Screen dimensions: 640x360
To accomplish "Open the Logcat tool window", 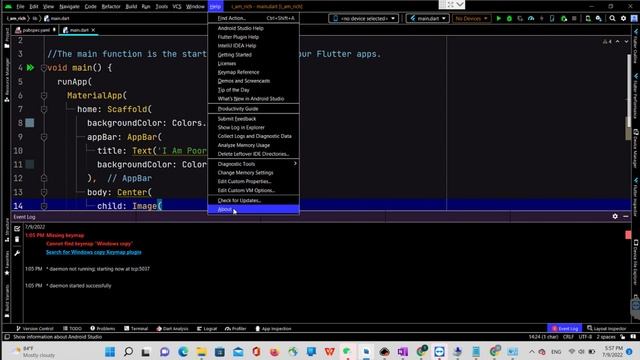I will click(x=207, y=329).
